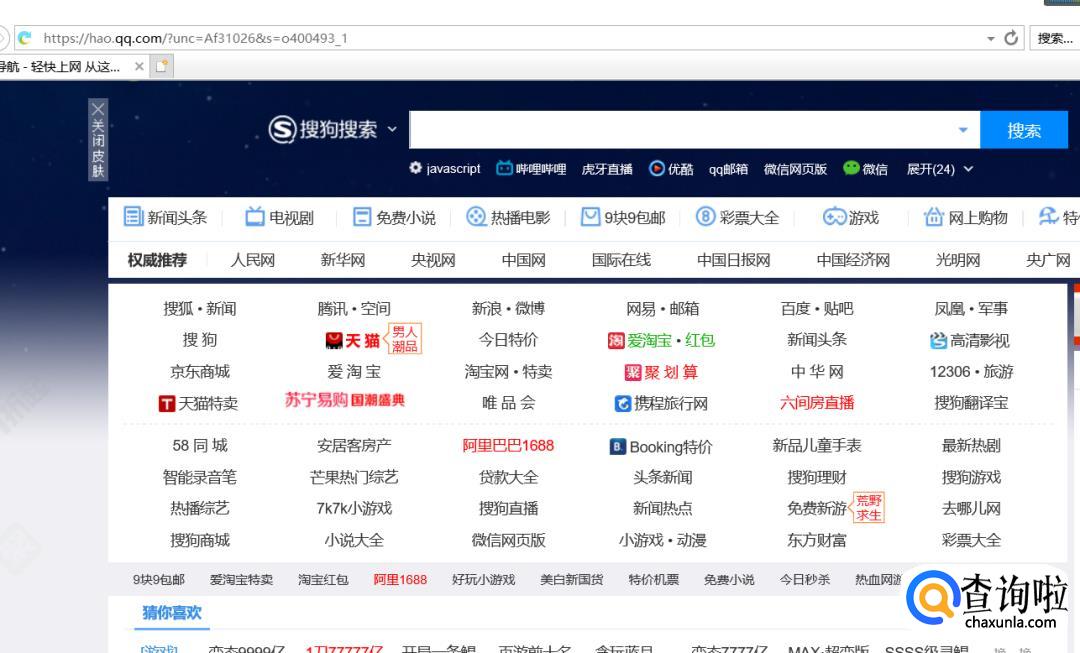Open the 东方财富 link
The width and height of the screenshot is (1080, 653).
pos(817,540)
